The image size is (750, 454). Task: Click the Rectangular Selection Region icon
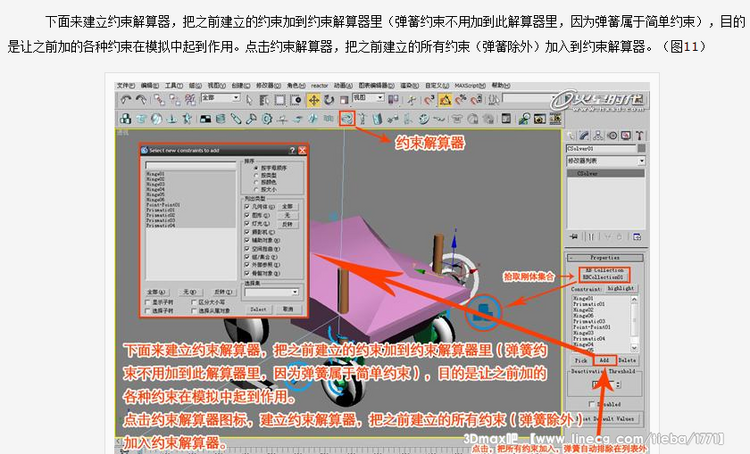click(x=280, y=100)
